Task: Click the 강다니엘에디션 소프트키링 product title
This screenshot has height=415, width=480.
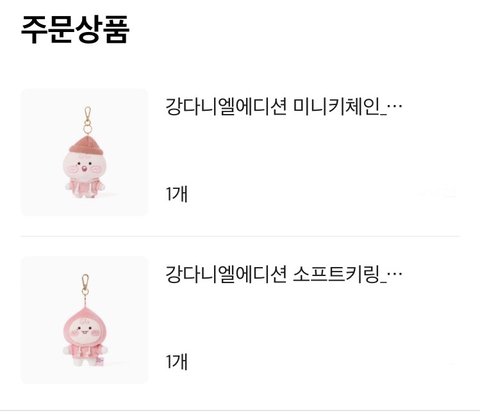Action: coord(284,275)
